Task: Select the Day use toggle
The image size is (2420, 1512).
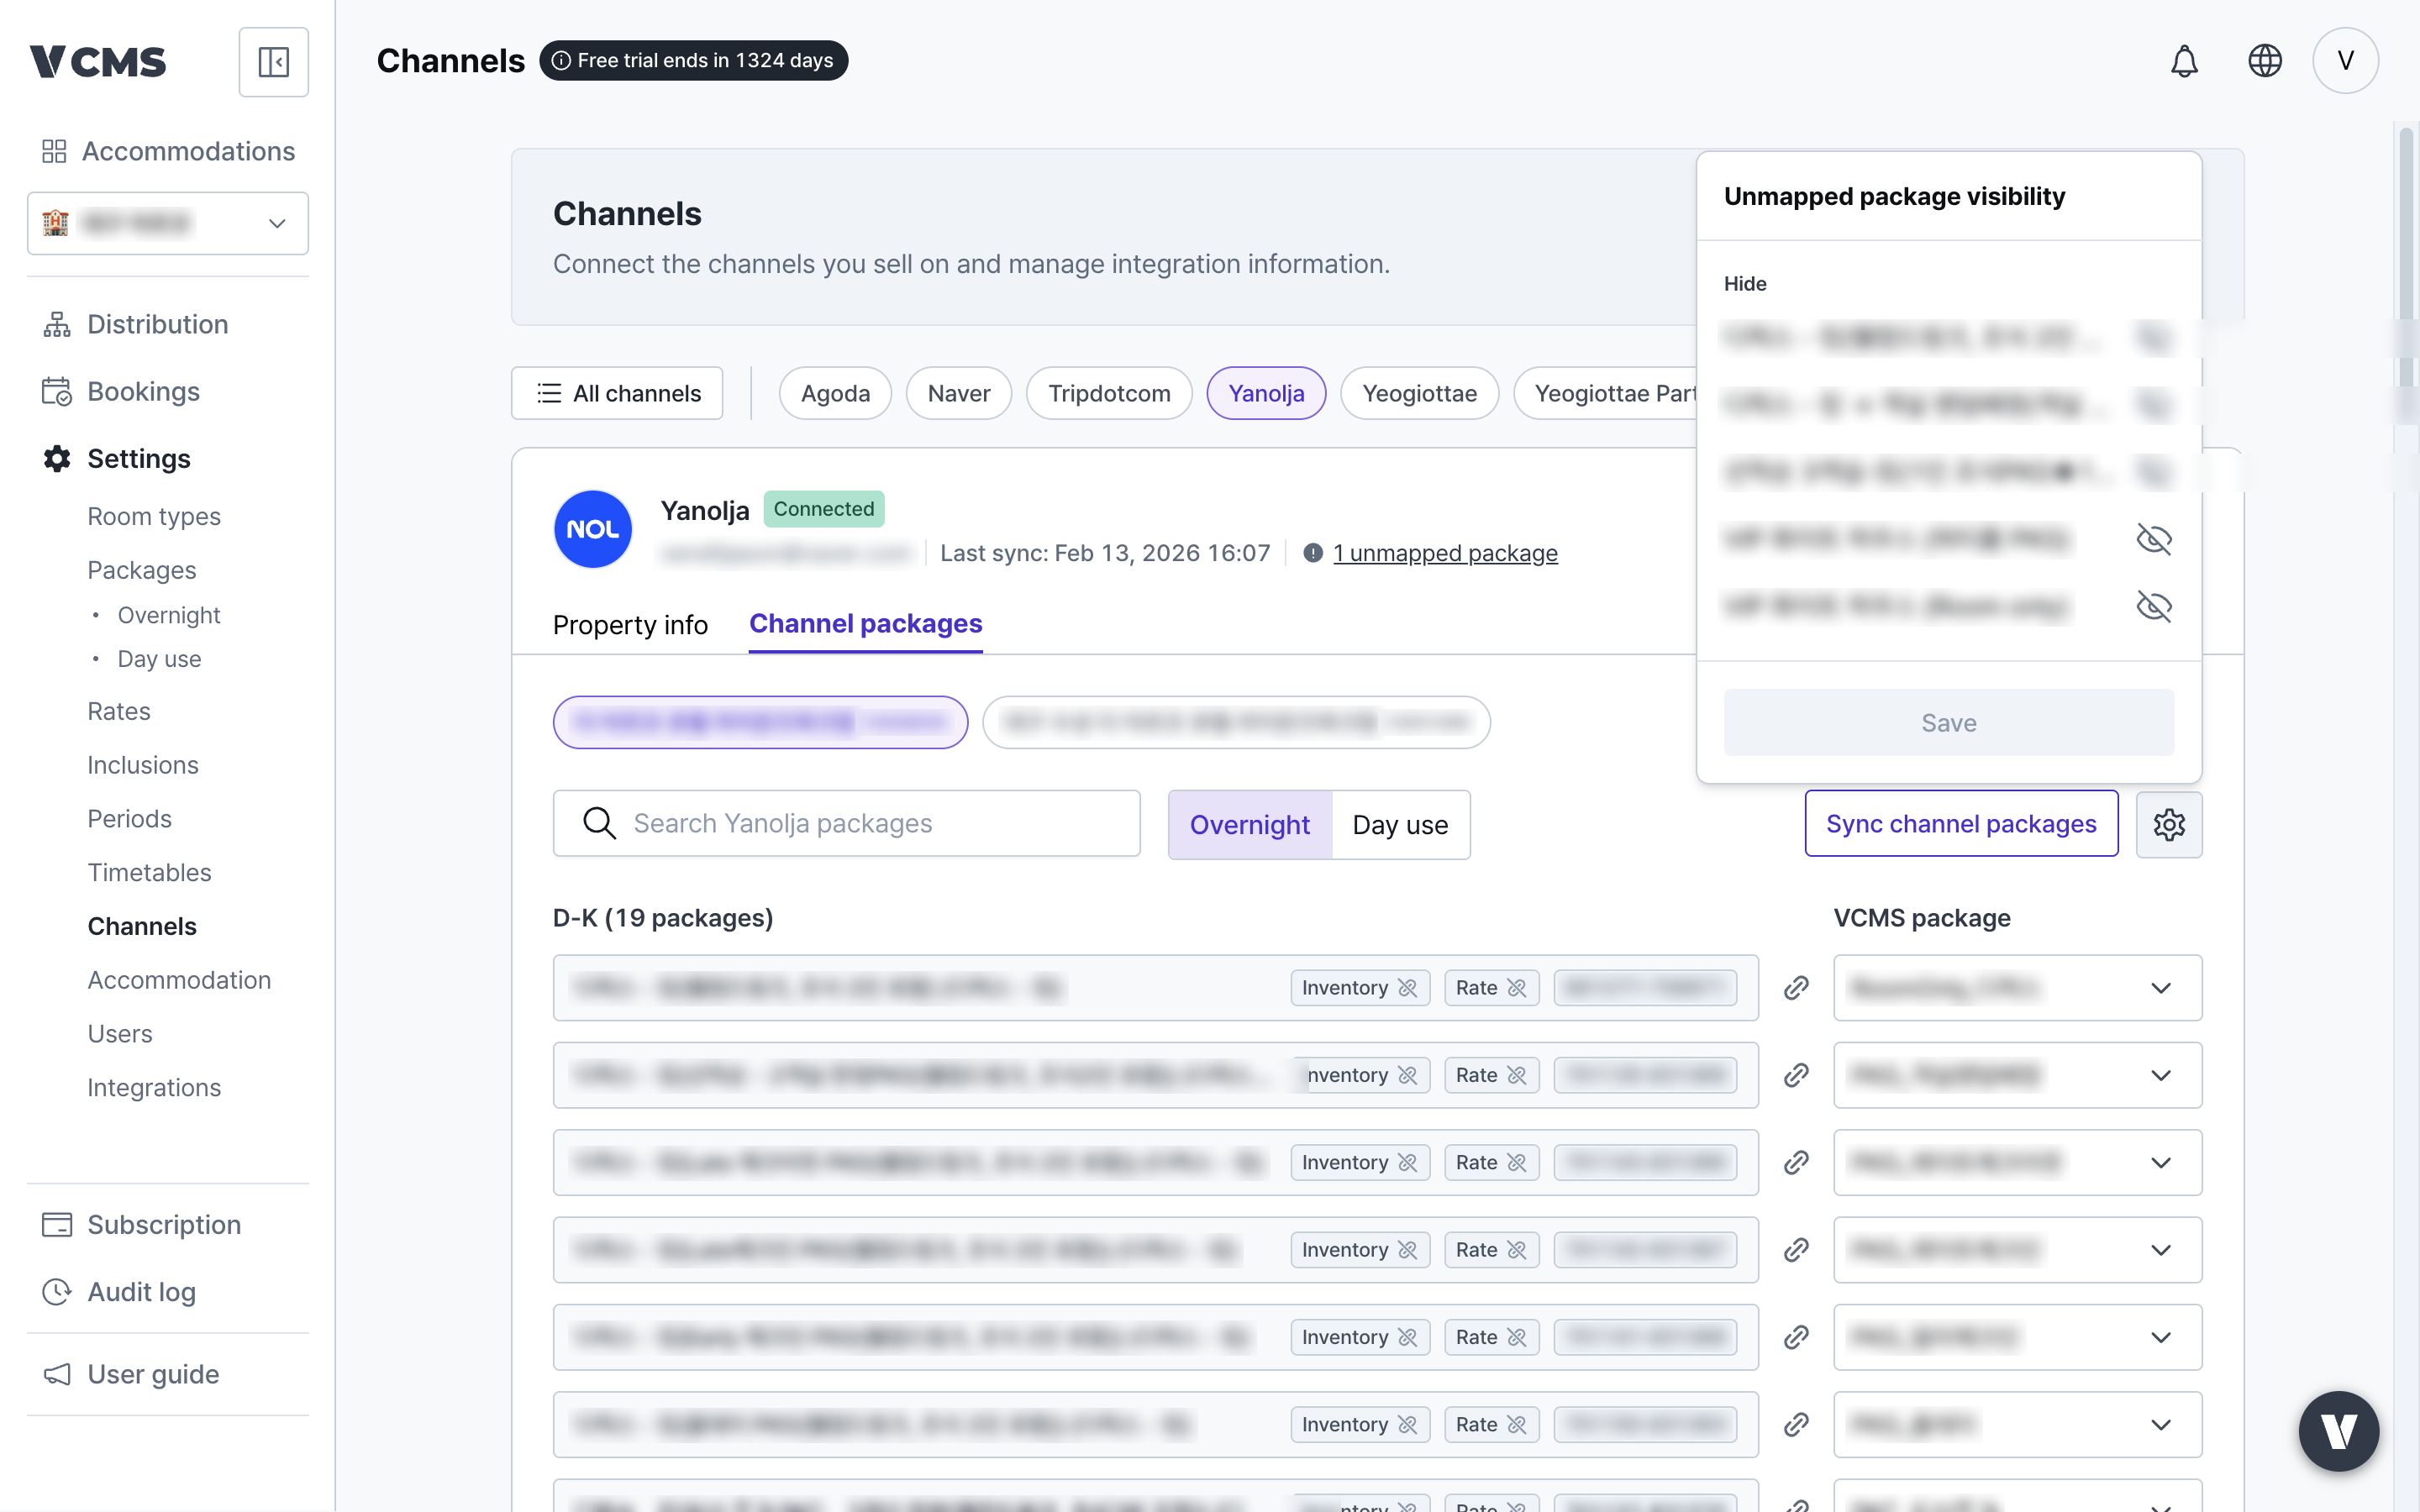Action: coord(1400,824)
